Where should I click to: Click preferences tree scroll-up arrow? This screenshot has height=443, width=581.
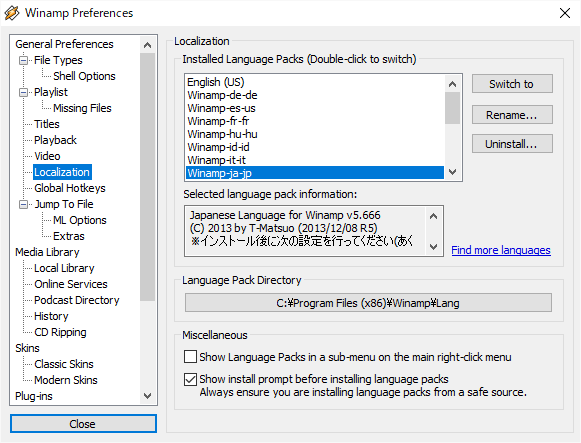[x=147, y=45]
